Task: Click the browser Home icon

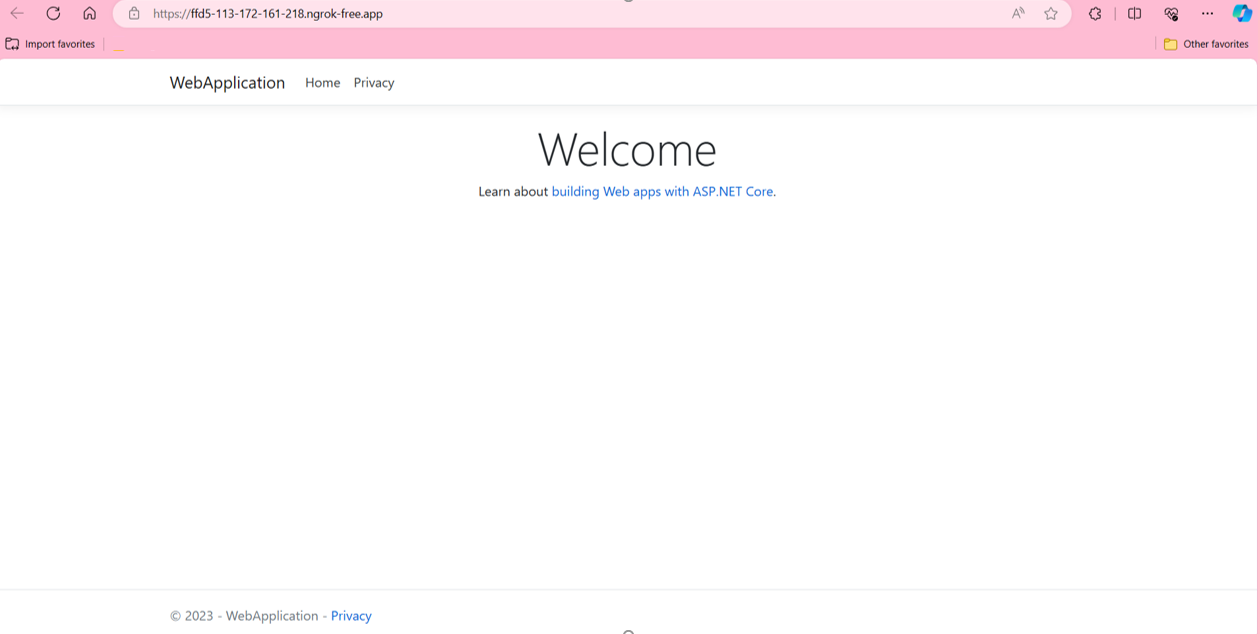Action: pos(89,14)
